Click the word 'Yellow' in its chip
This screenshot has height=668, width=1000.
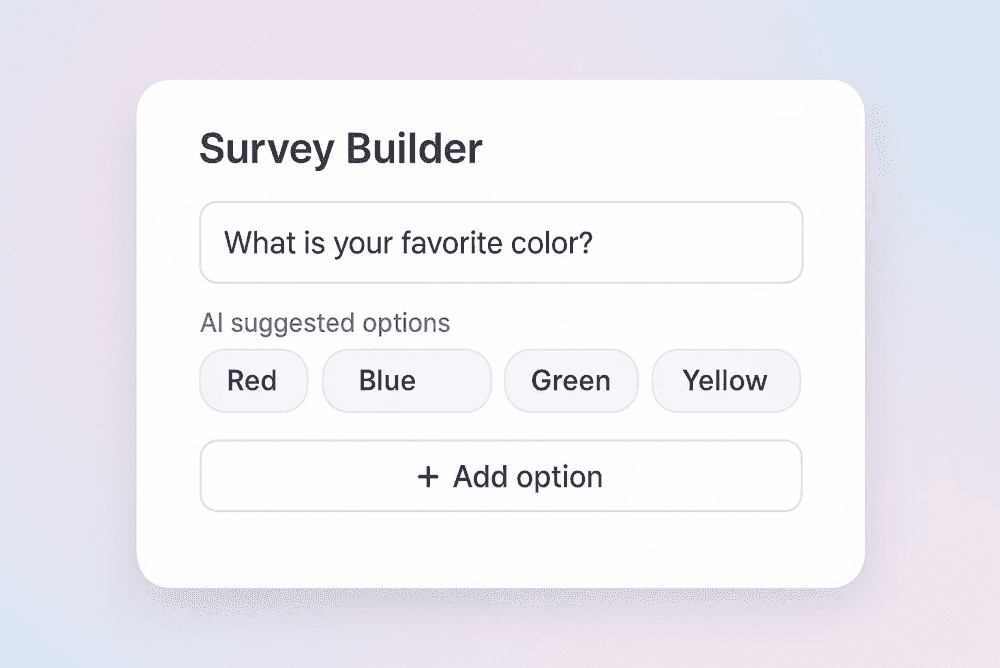[x=725, y=381]
